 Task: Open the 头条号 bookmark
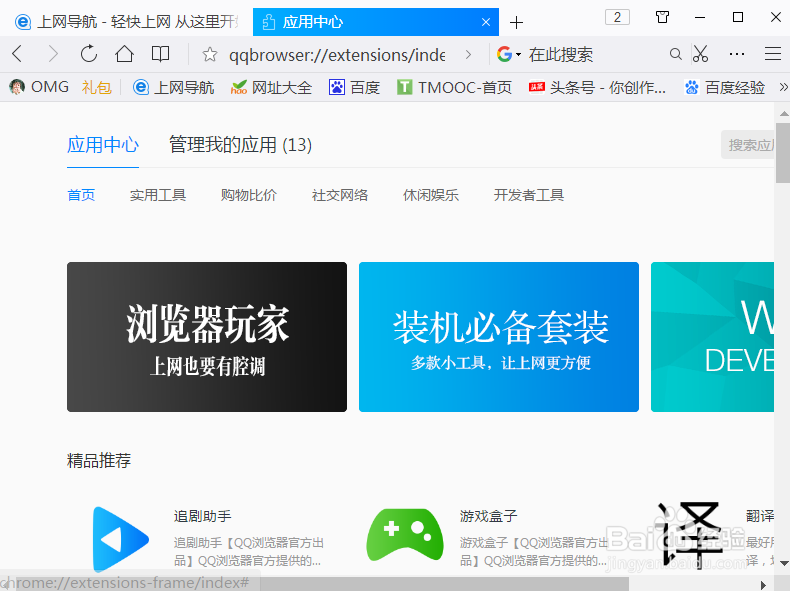(x=597, y=88)
